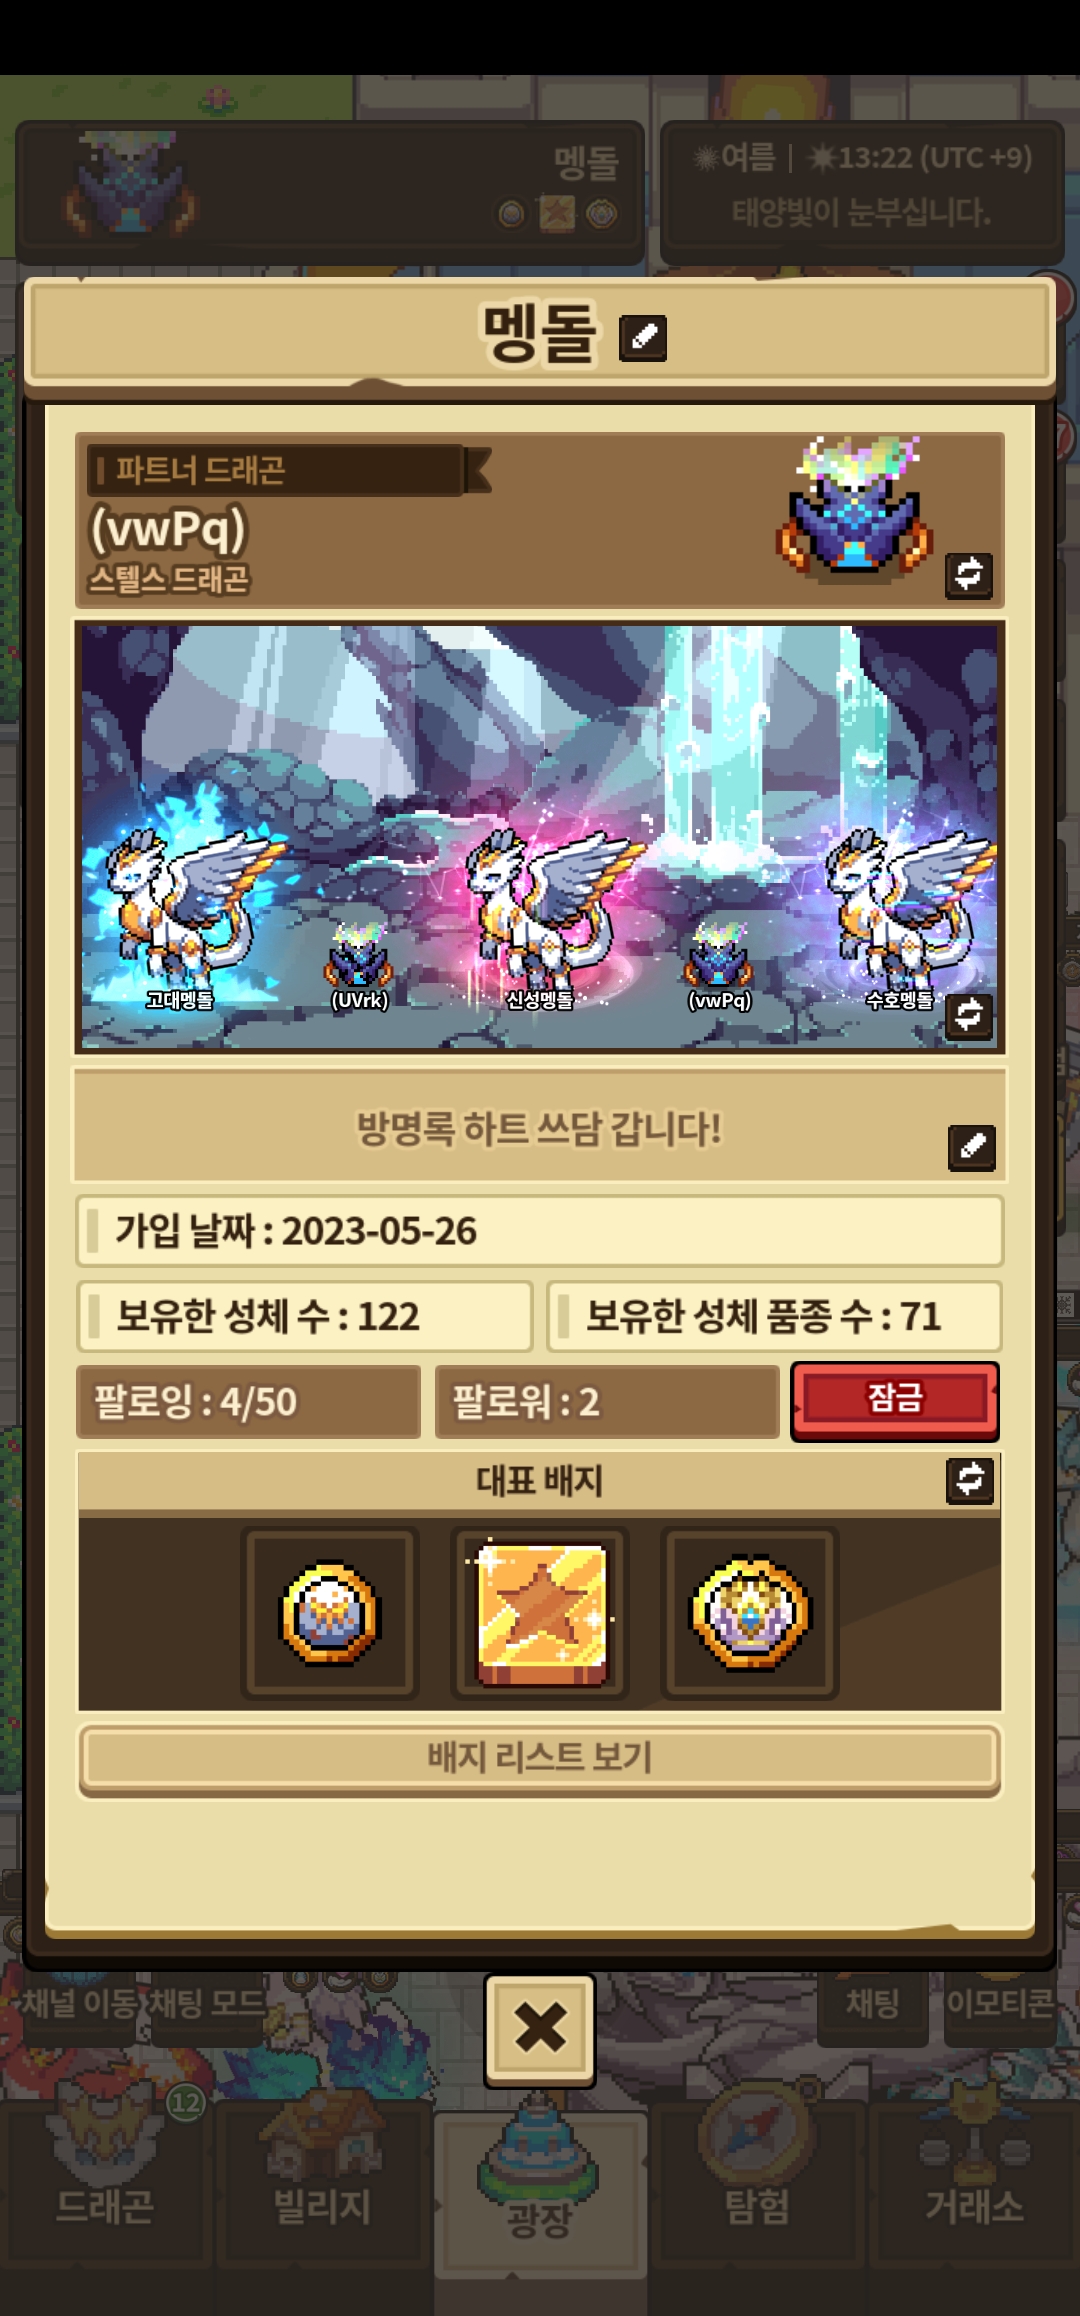Change dragons shown in the cave scene
The height and width of the screenshot is (2316, 1080).
pos(969,1016)
